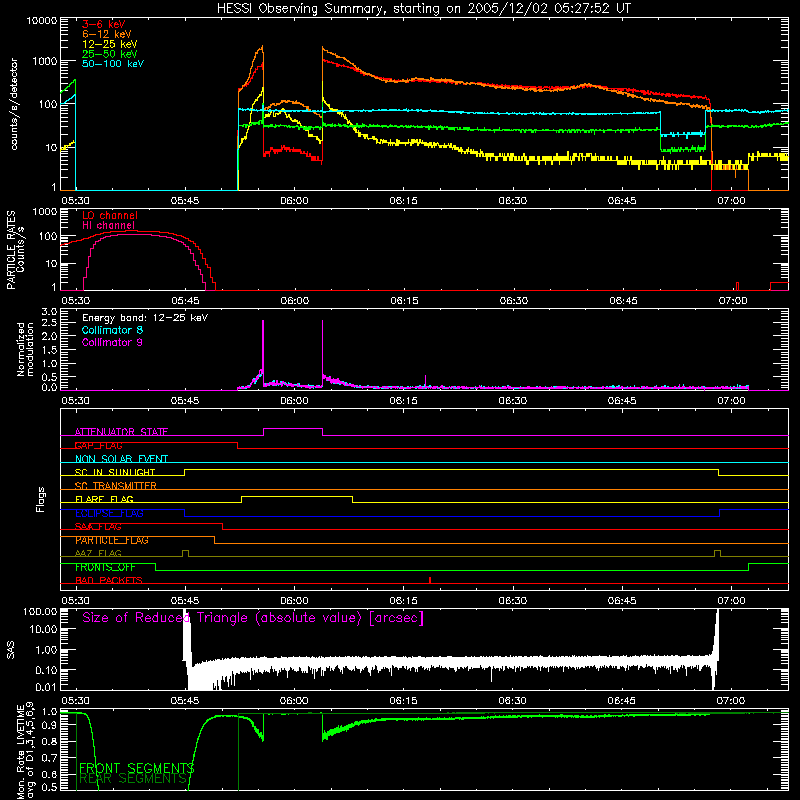Click the counts/s/detector axis label
Screen dimensions: 800x800
(14, 104)
